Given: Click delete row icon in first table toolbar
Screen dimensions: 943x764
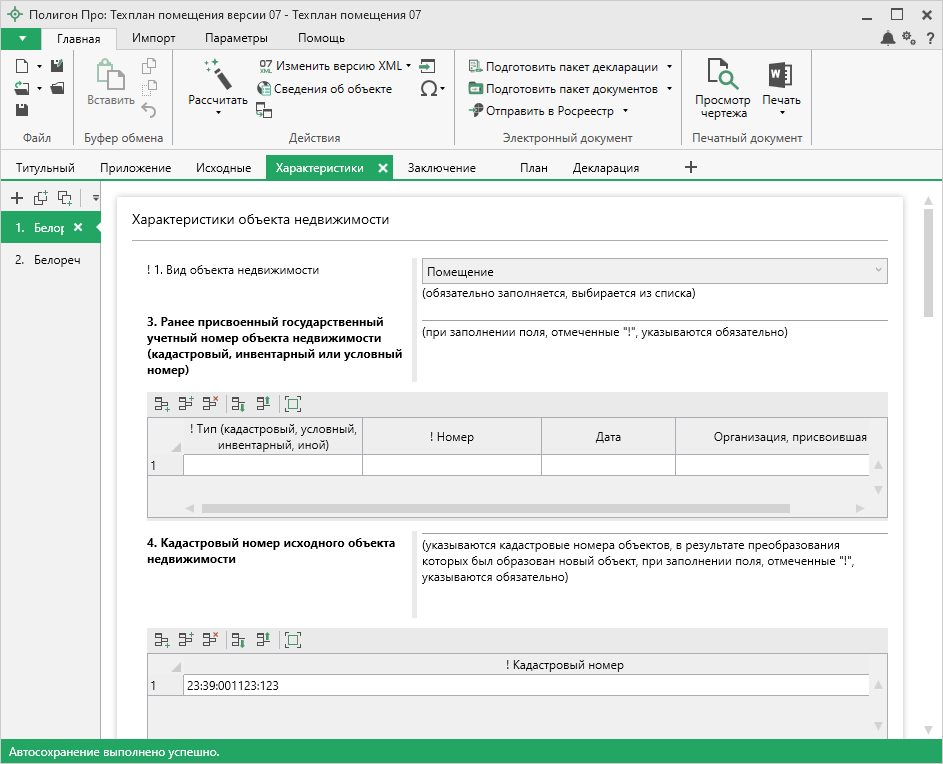Looking at the screenshot, I should click(x=210, y=404).
